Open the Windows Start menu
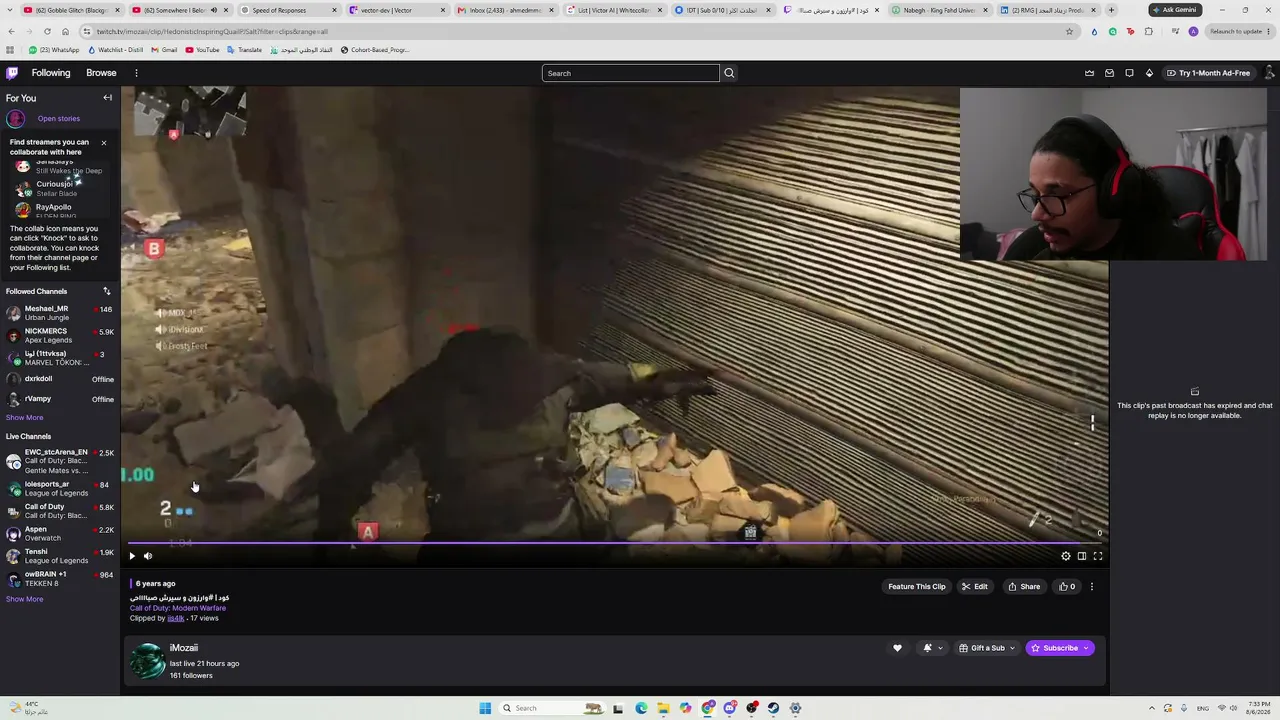1280x720 pixels. (485, 708)
